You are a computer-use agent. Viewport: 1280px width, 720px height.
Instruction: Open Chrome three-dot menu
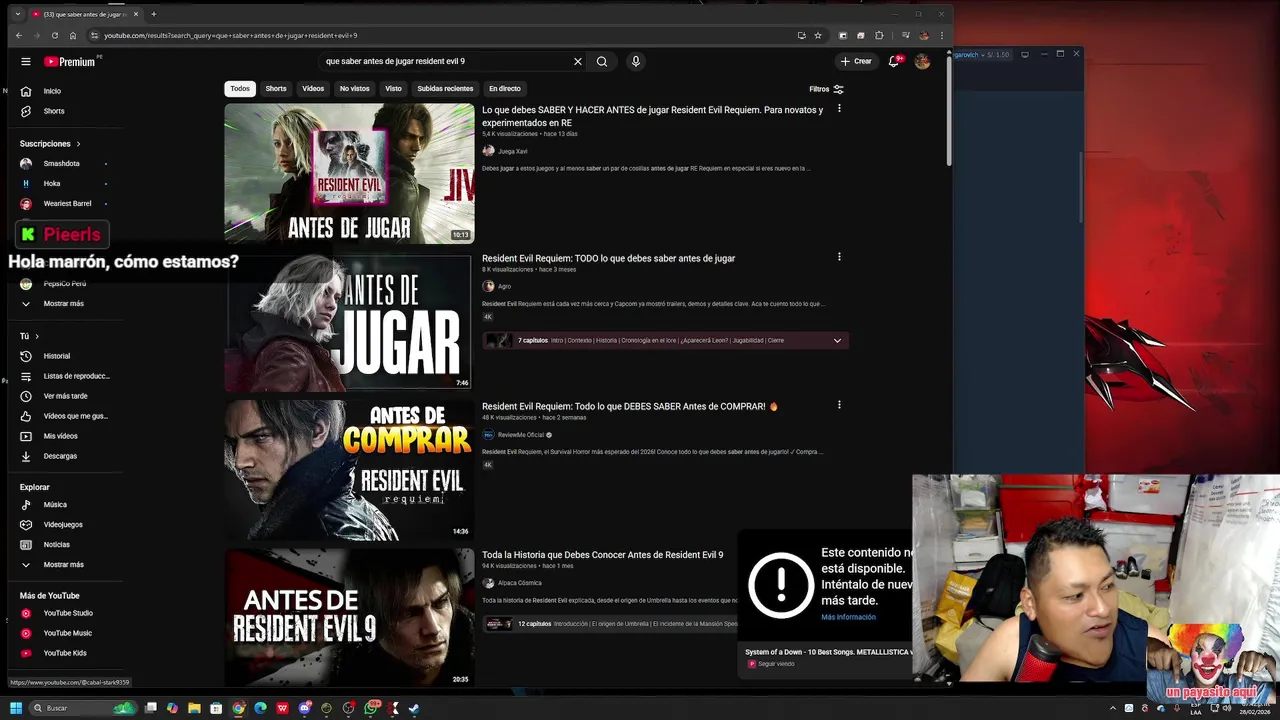pos(941,35)
